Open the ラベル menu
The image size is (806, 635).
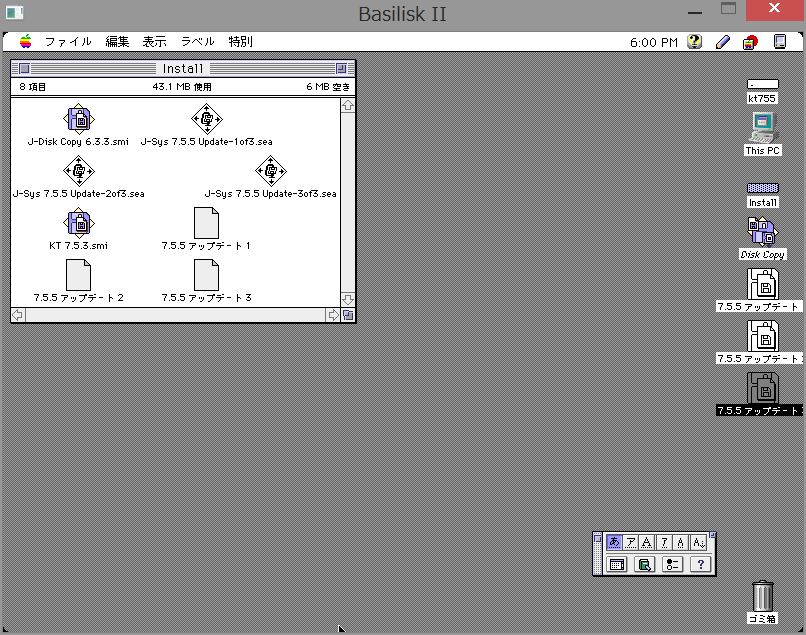click(x=197, y=42)
